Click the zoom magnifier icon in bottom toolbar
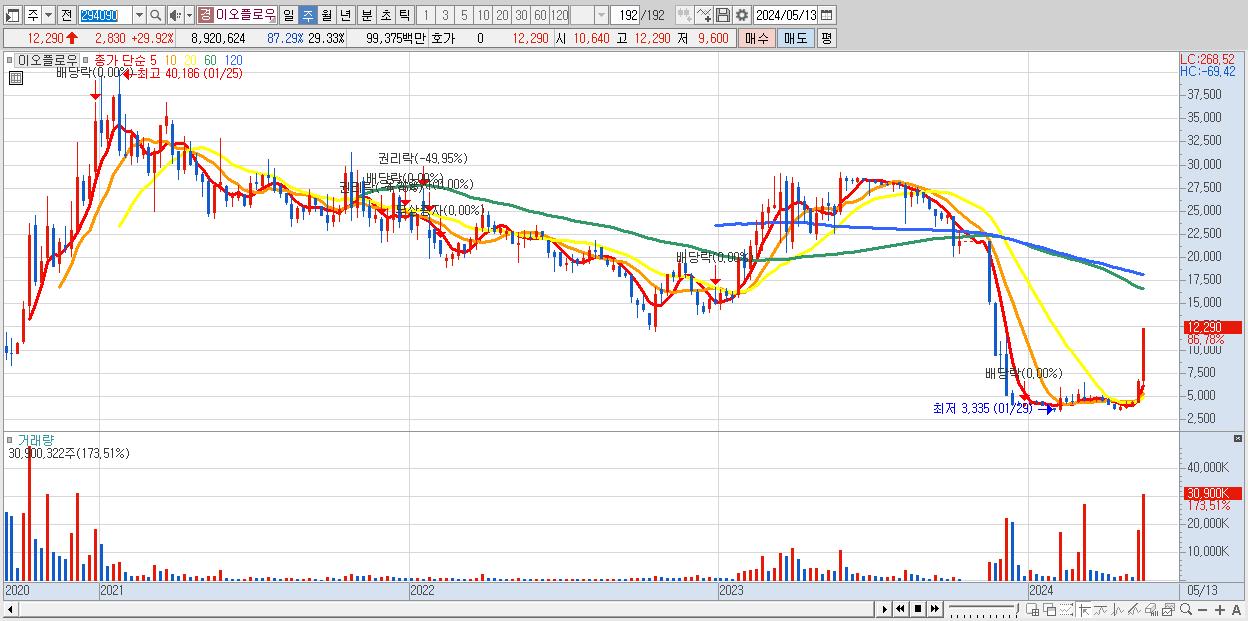 [1186, 610]
